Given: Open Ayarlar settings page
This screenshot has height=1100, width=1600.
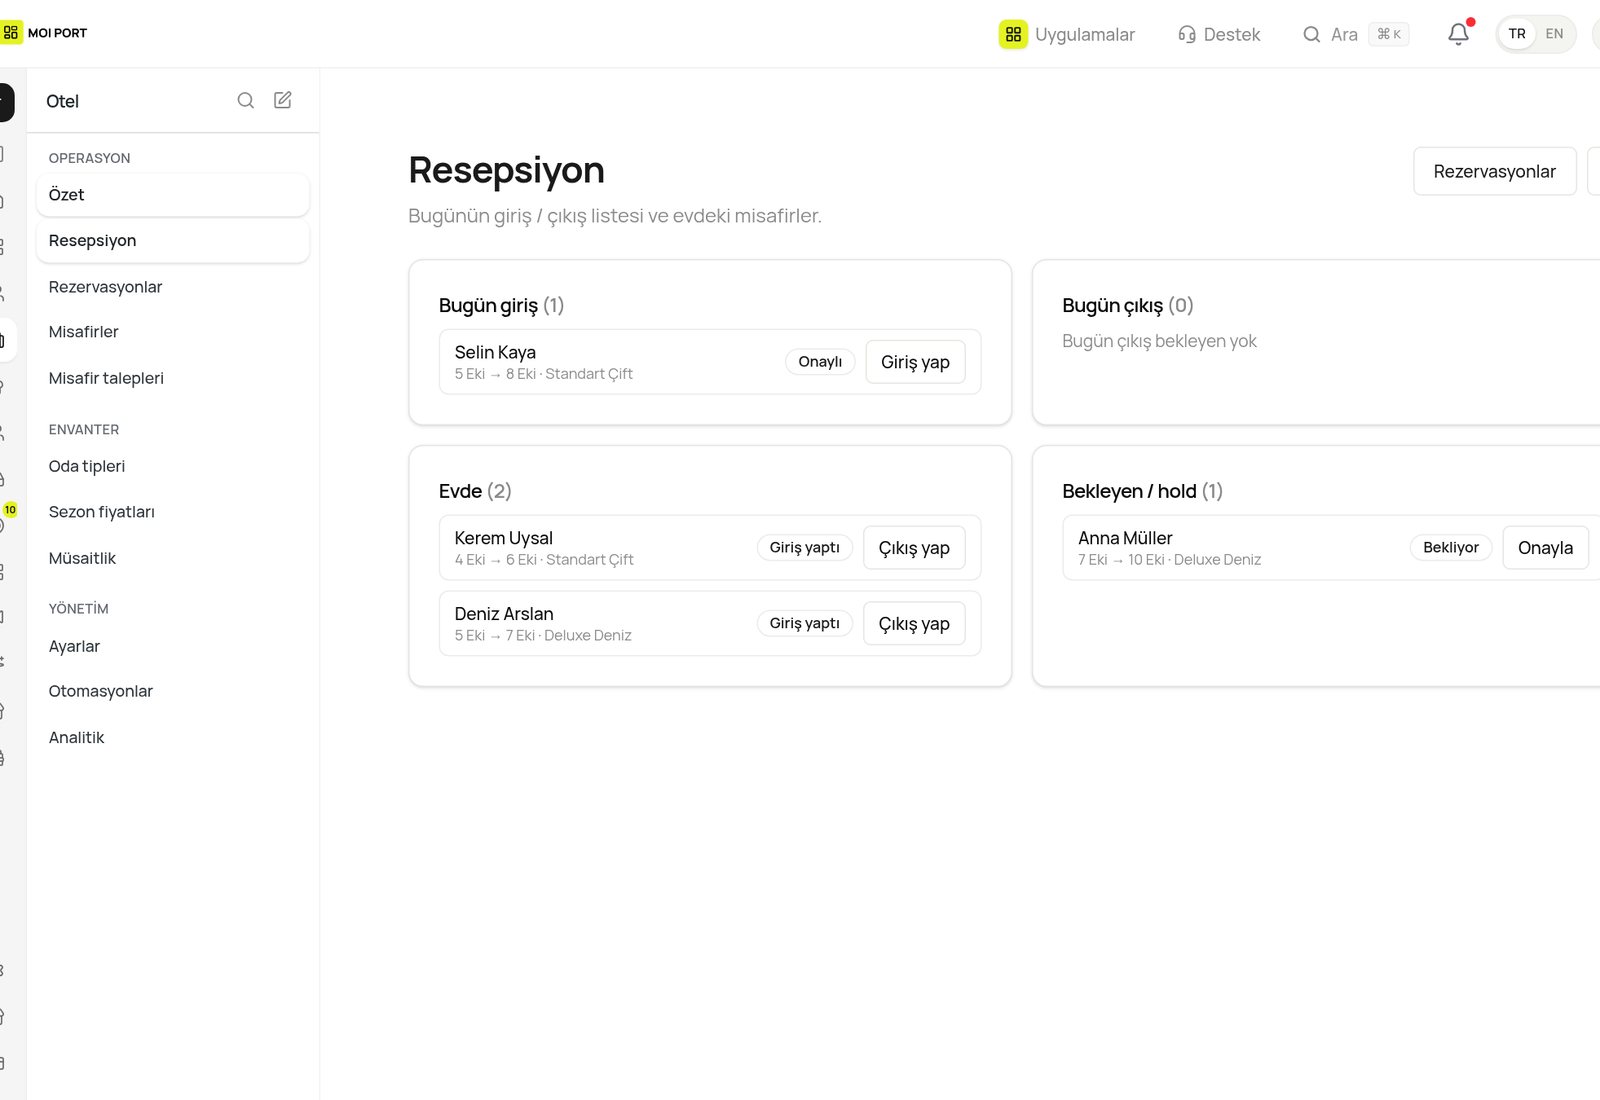Looking at the screenshot, I should (x=173, y=646).
